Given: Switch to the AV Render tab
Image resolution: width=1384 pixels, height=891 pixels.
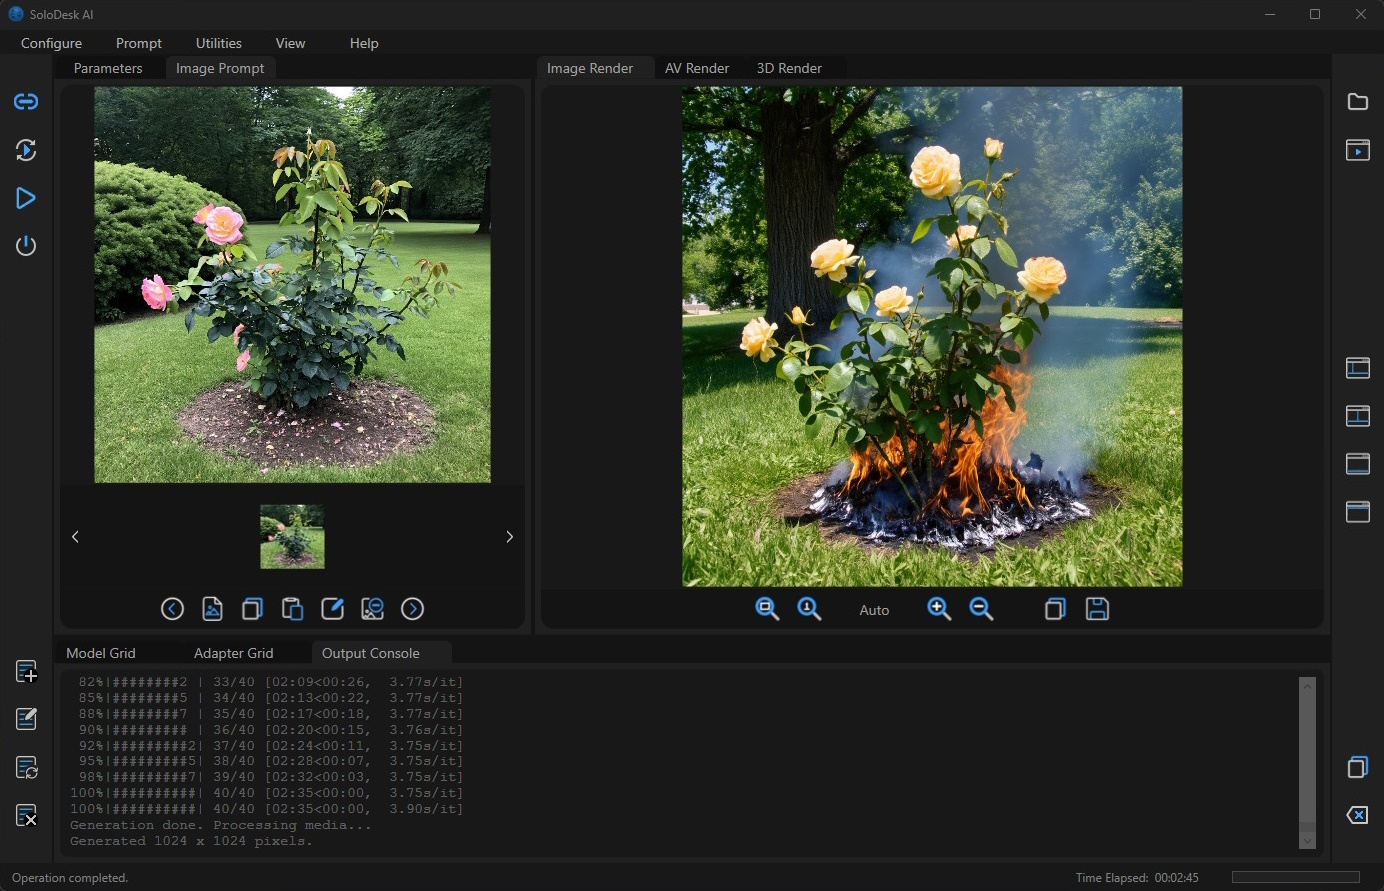Looking at the screenshot, I should (x=697, y=68).
